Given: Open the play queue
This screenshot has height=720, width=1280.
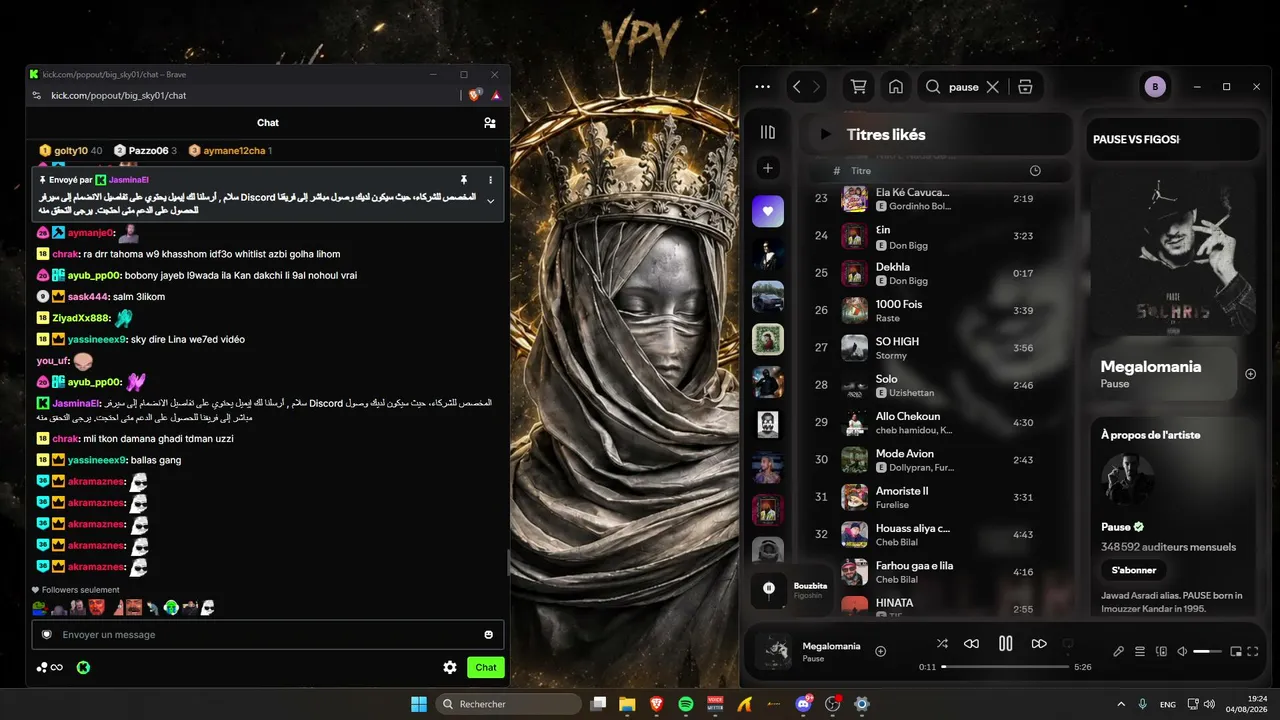Looking at the screenshot, I should click(x=1140, y=651).
